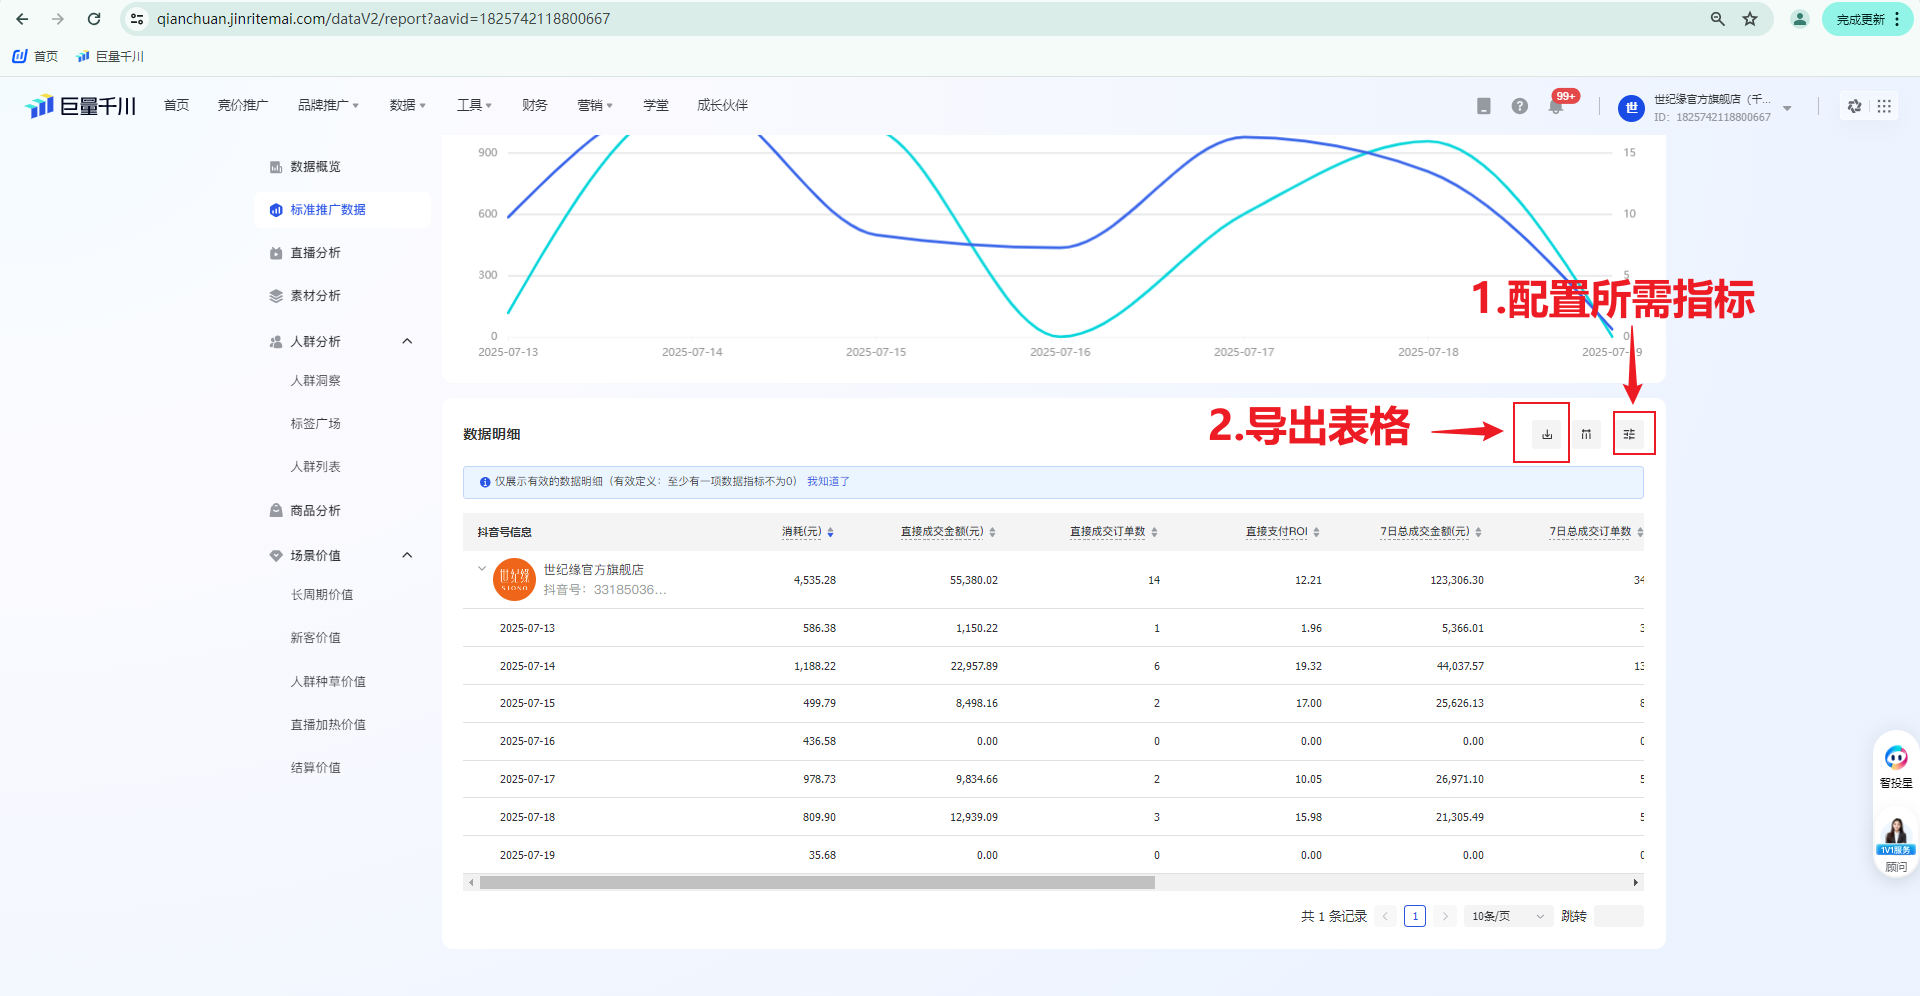
Task: Click the column layout icon beside download
Action: [1586, 434]
